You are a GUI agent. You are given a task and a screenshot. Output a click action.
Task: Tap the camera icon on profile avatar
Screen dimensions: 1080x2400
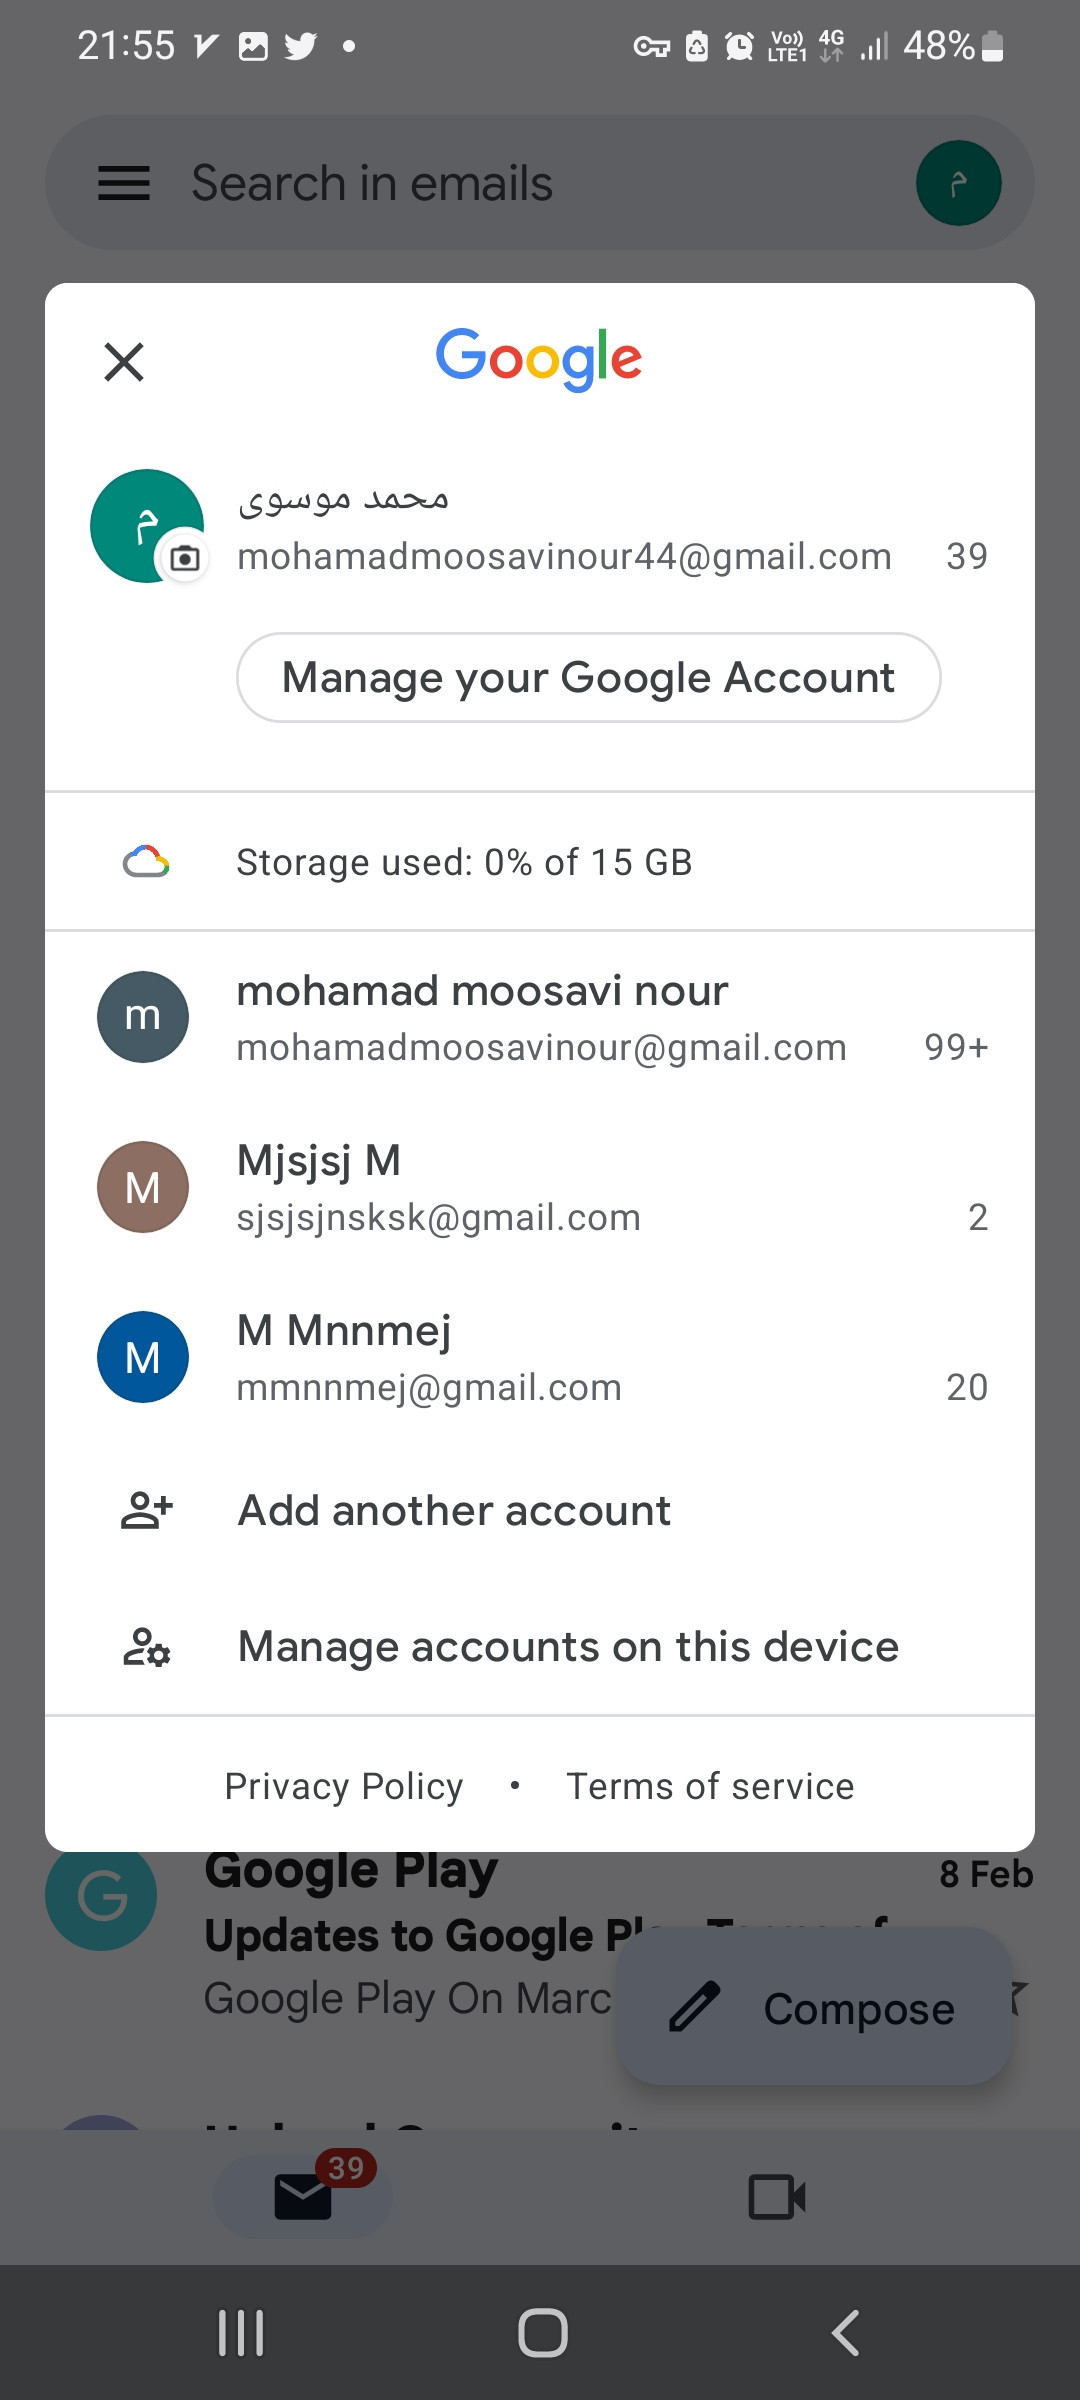click(x=185, y=558)
